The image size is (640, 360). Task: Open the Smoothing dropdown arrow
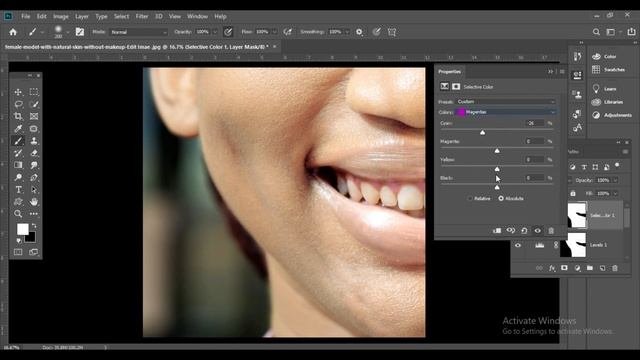pyautogui.click(x=347, y=32)
